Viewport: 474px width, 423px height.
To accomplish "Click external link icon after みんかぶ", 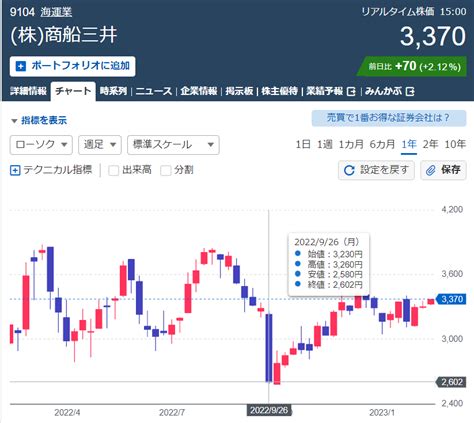I will point(410,91).
